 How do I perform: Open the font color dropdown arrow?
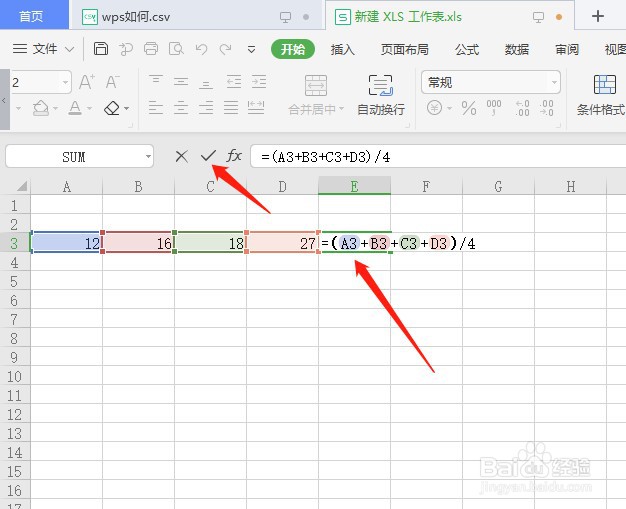coord(89,108)
